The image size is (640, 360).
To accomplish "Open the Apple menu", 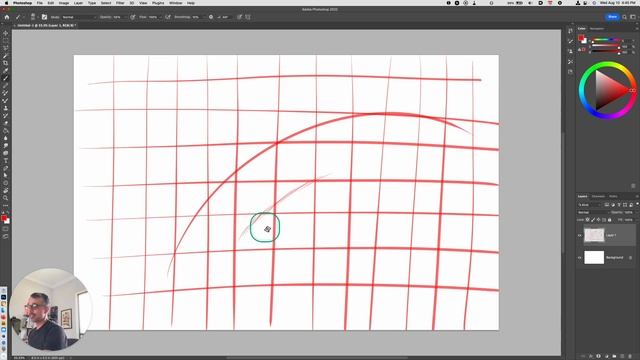I will click(6, 3).
